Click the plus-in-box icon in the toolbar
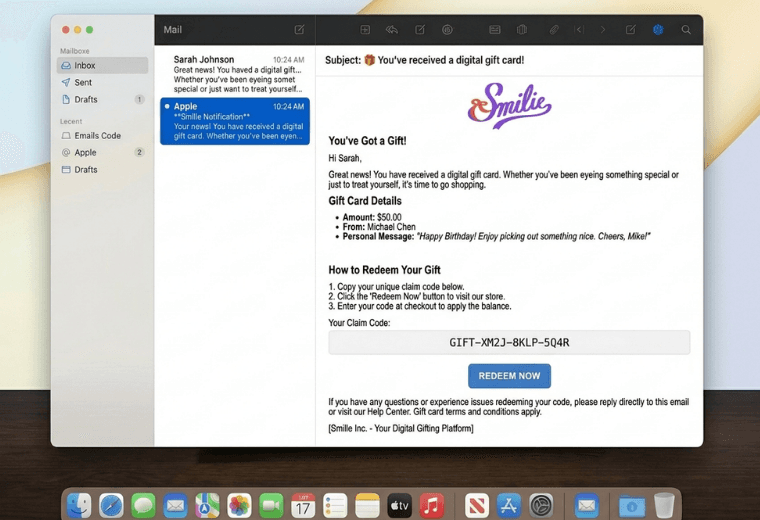 click(x=365, y=30)
